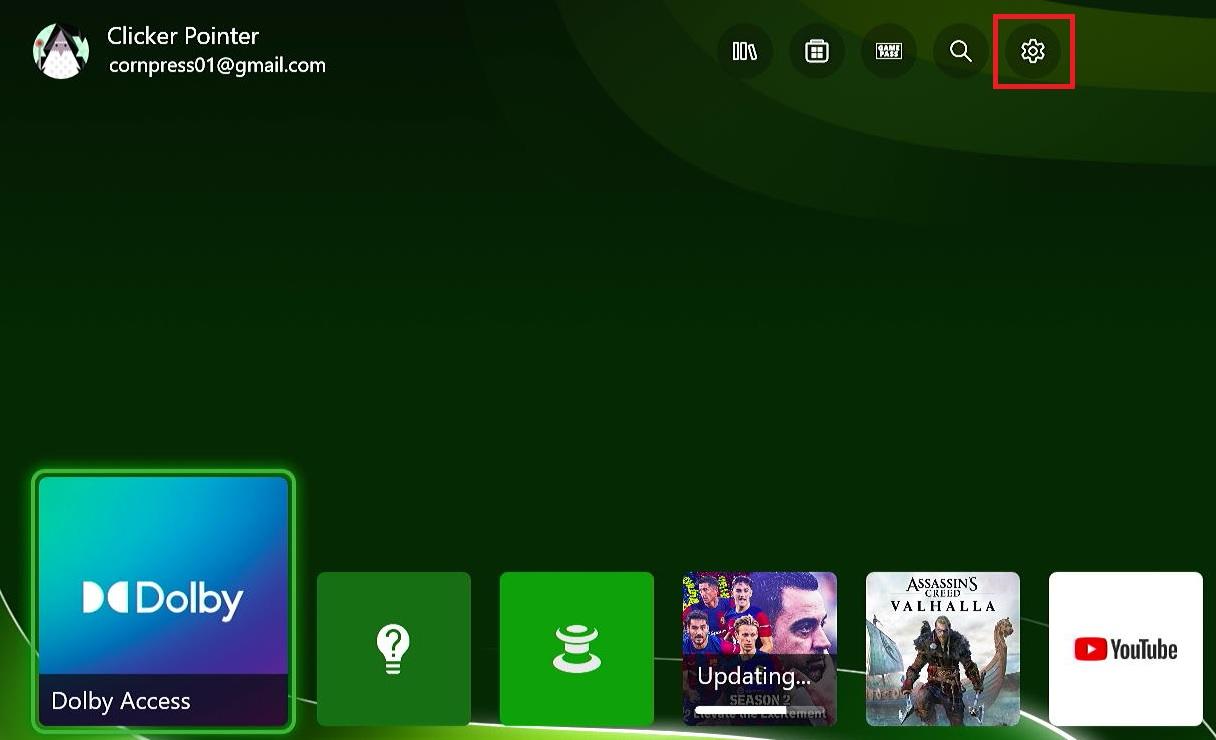The width and height of the screenshot is (1216, 740).
Task: Click the Search magnifier icon
Action: click(961, 51)
